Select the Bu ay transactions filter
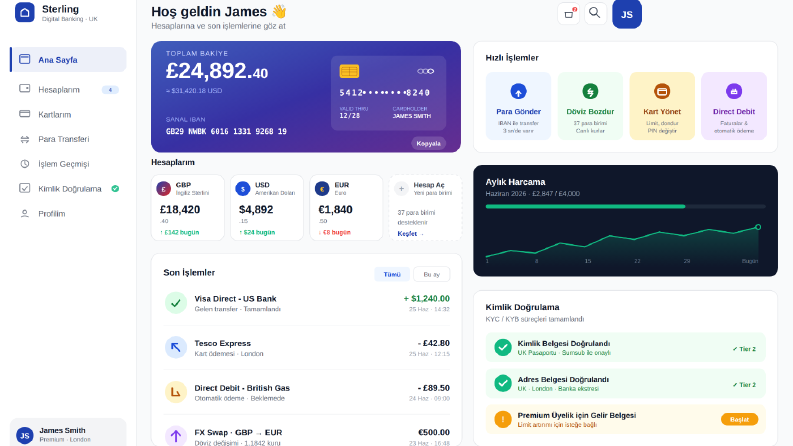The image size is (793, 446). point(431,274)
